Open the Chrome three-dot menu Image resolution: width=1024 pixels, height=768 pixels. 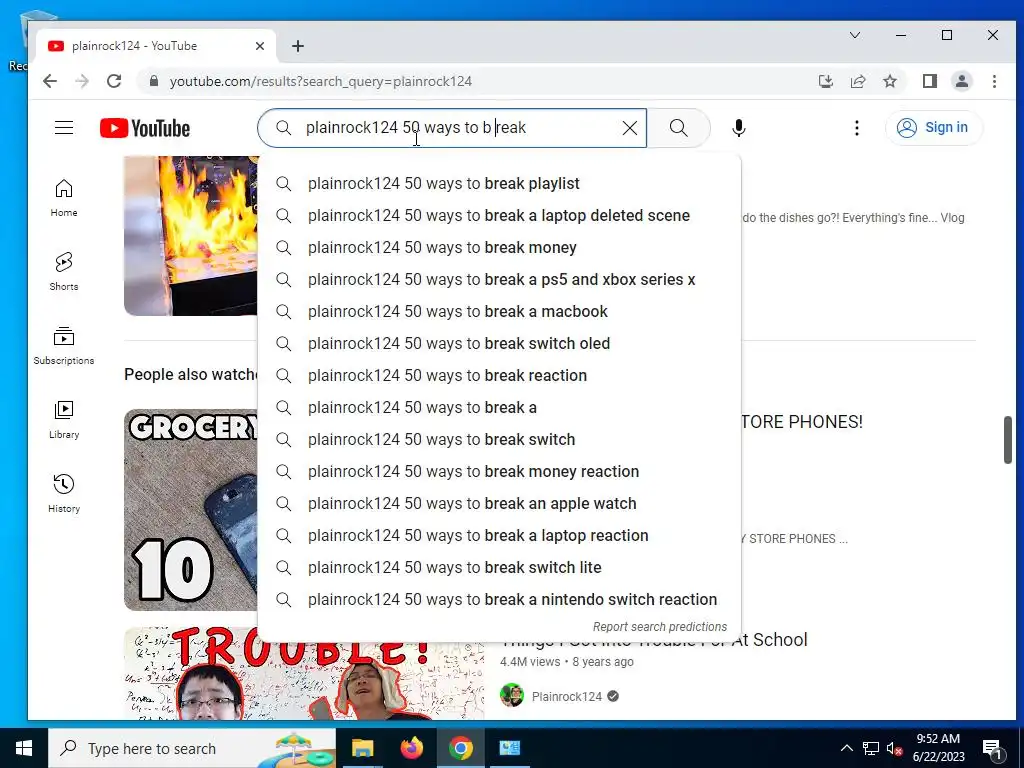tap(994, 81)
